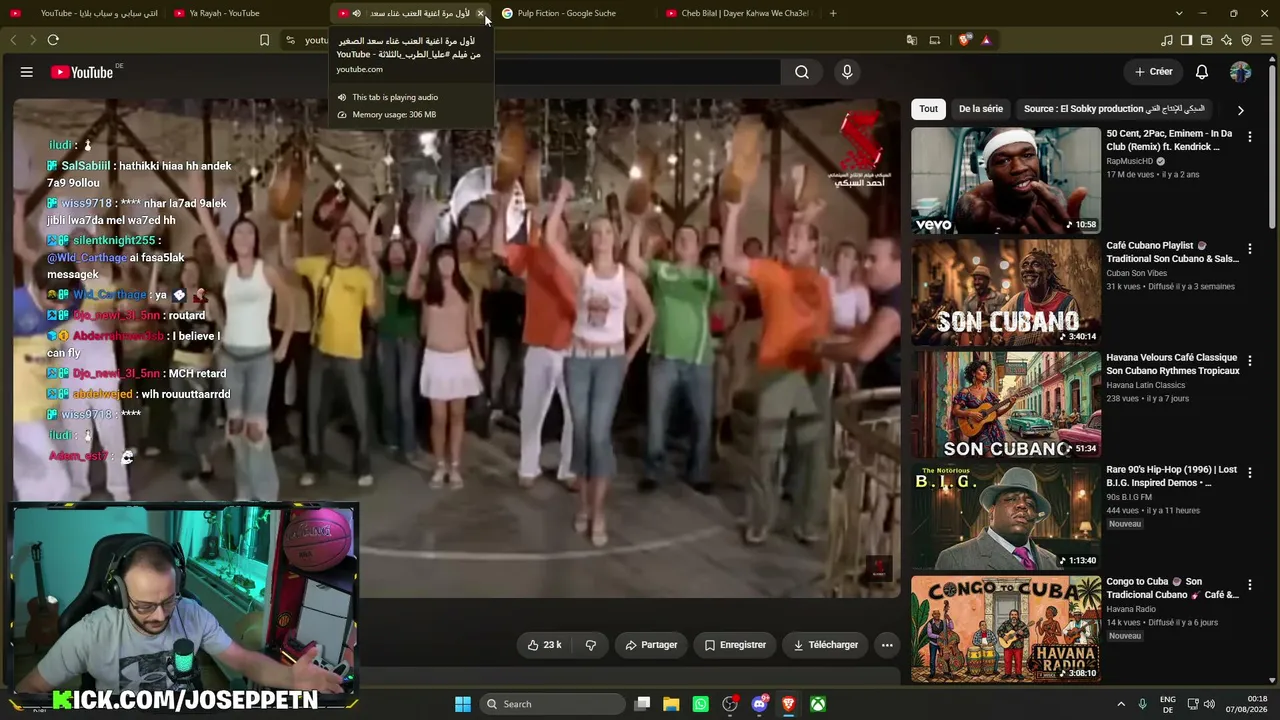
Task: Open Havana Velours Café Classique title
Action: pyautogui.click(x=1172, y=364)
